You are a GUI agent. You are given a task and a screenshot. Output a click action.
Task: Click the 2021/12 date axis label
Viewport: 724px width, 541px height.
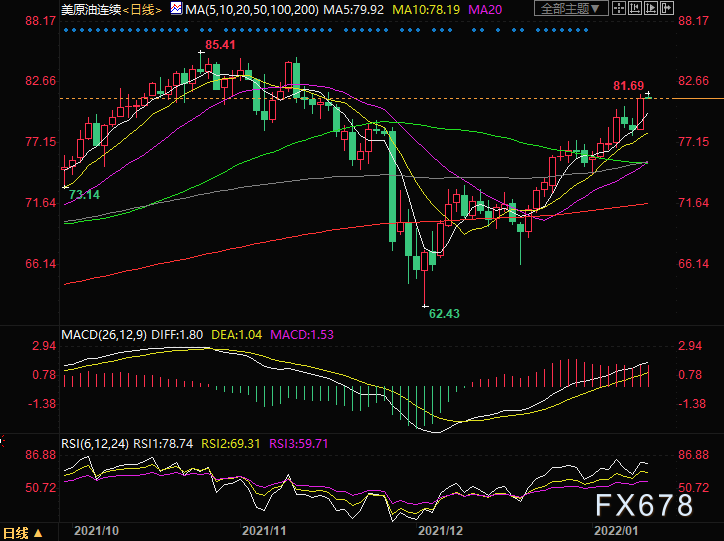pyautogui.click(x=440, y=531)
